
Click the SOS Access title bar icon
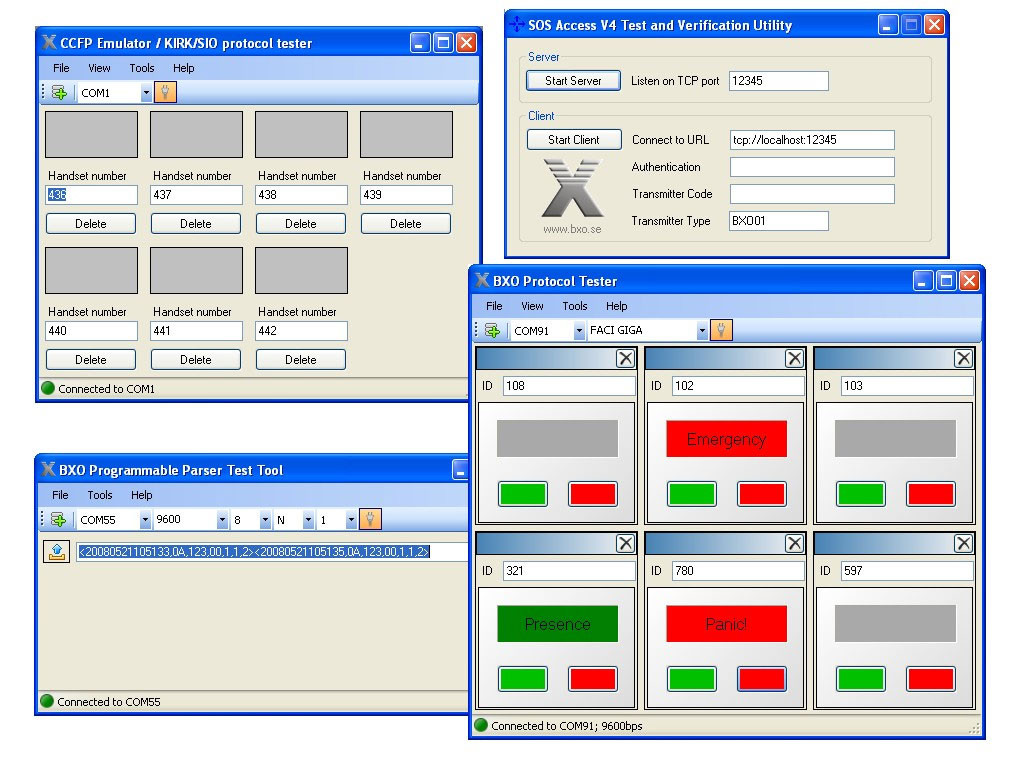tap(517, 25)
